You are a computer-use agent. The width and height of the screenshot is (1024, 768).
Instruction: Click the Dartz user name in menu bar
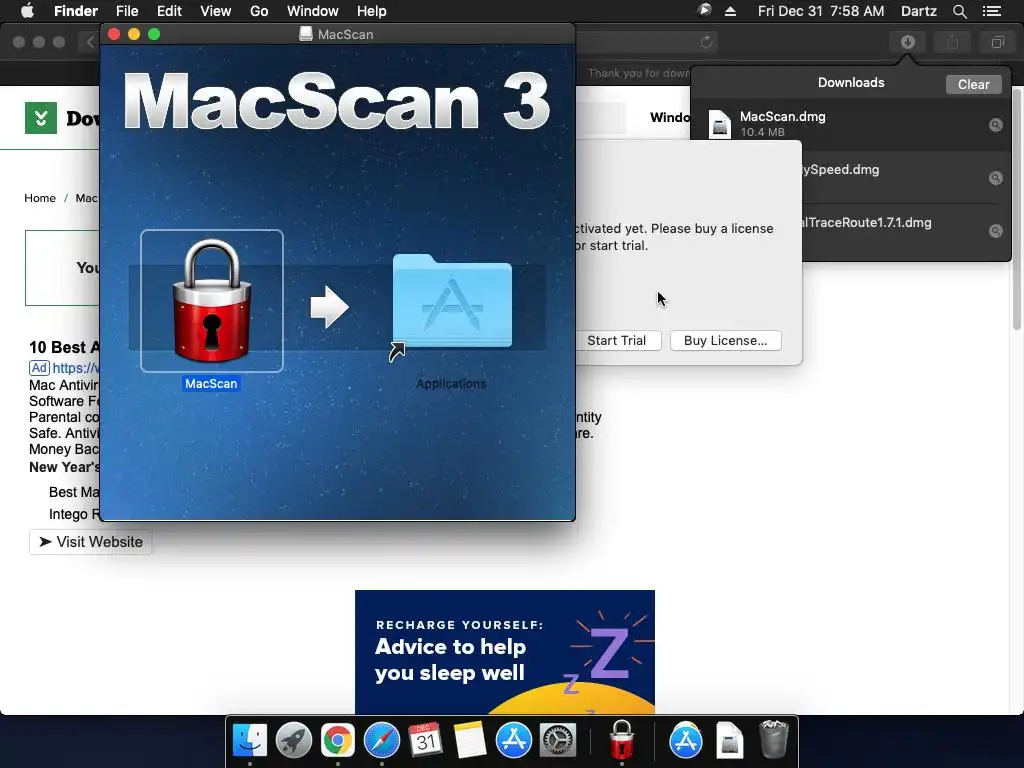tap(918, 11)
